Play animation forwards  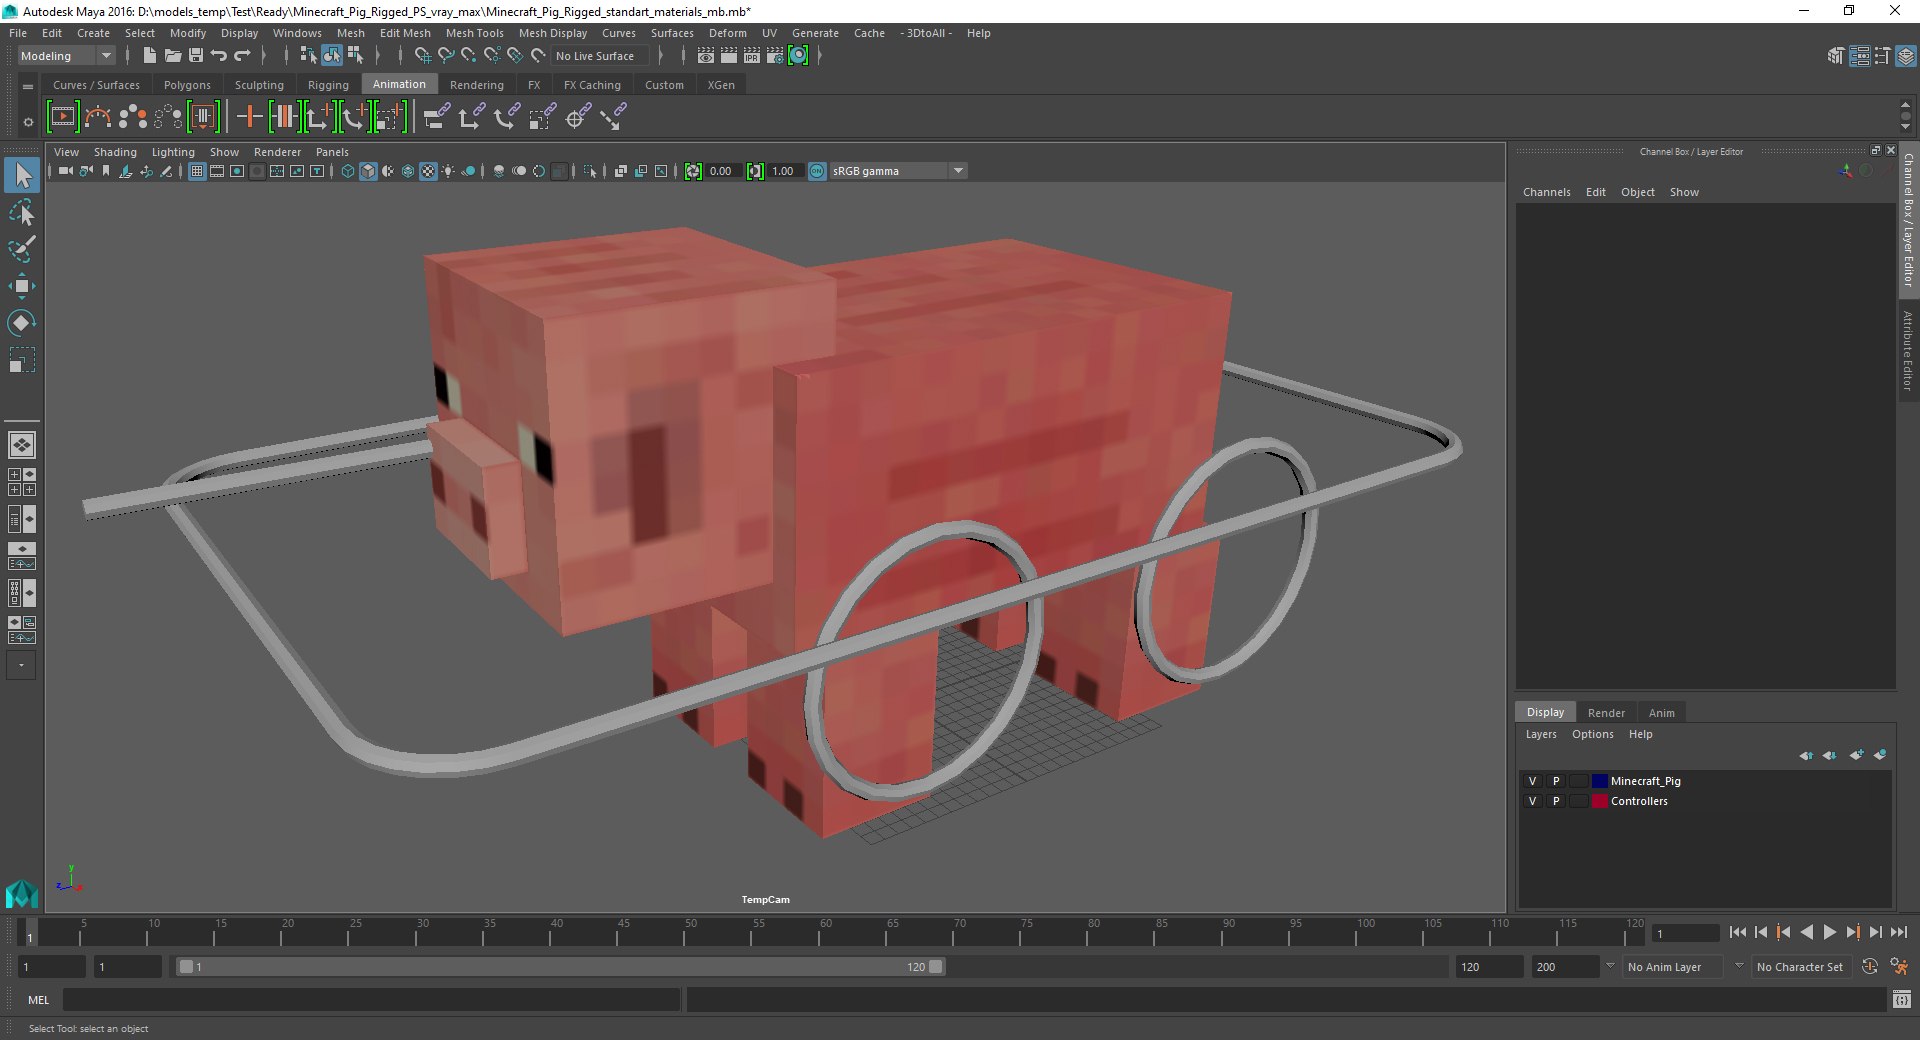click(x=1829, y=932)
